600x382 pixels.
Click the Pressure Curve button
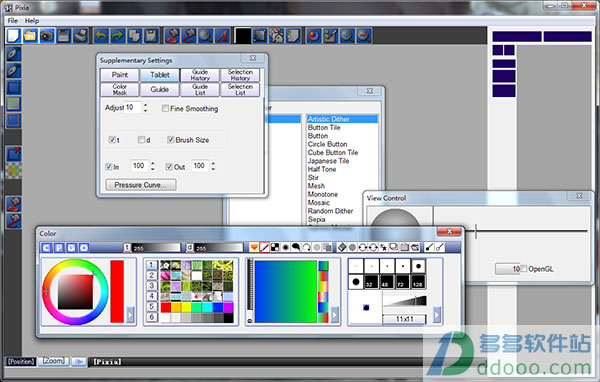pos(140,185)
